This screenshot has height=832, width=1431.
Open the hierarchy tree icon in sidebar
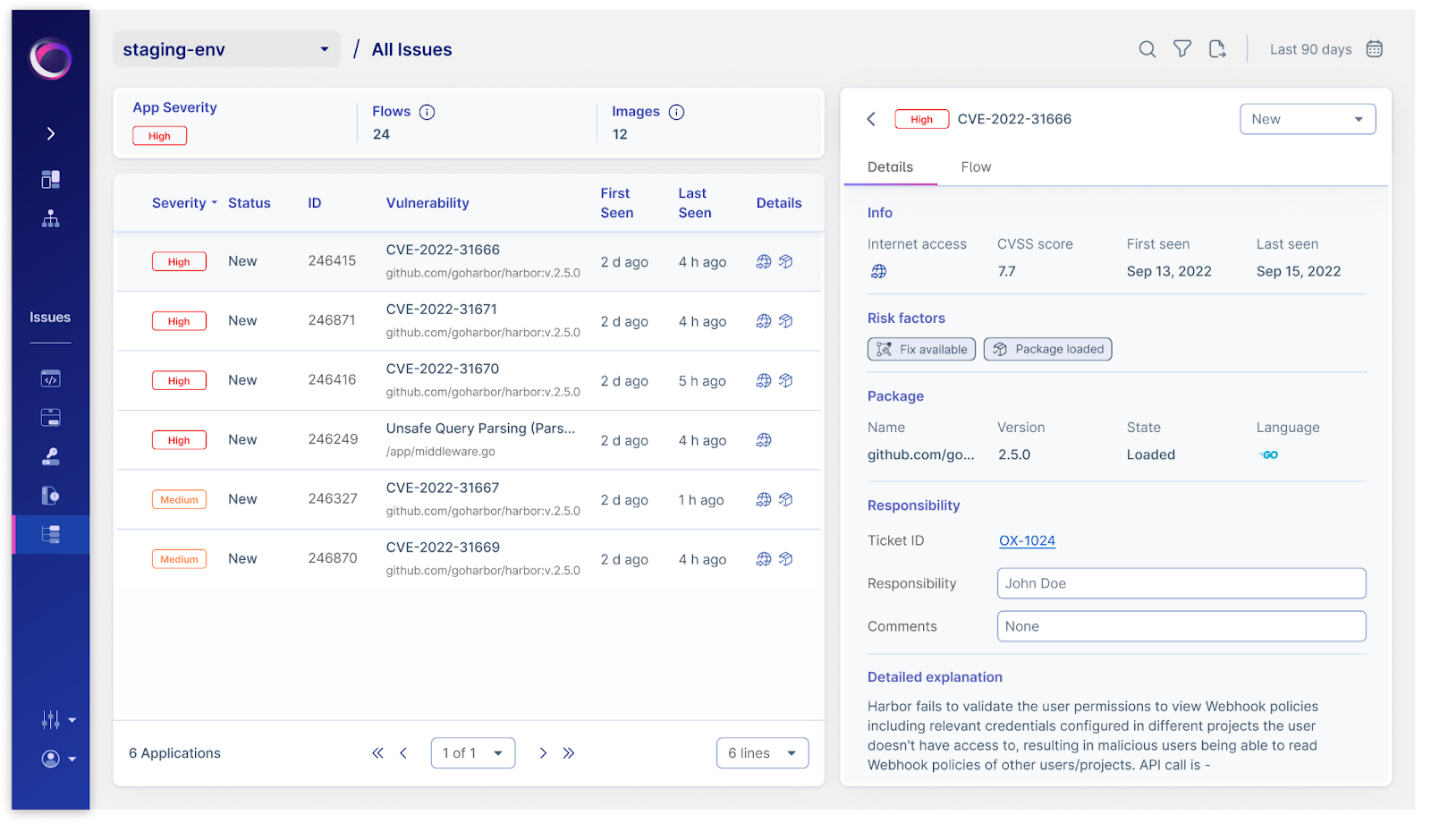tap(51, 218)
